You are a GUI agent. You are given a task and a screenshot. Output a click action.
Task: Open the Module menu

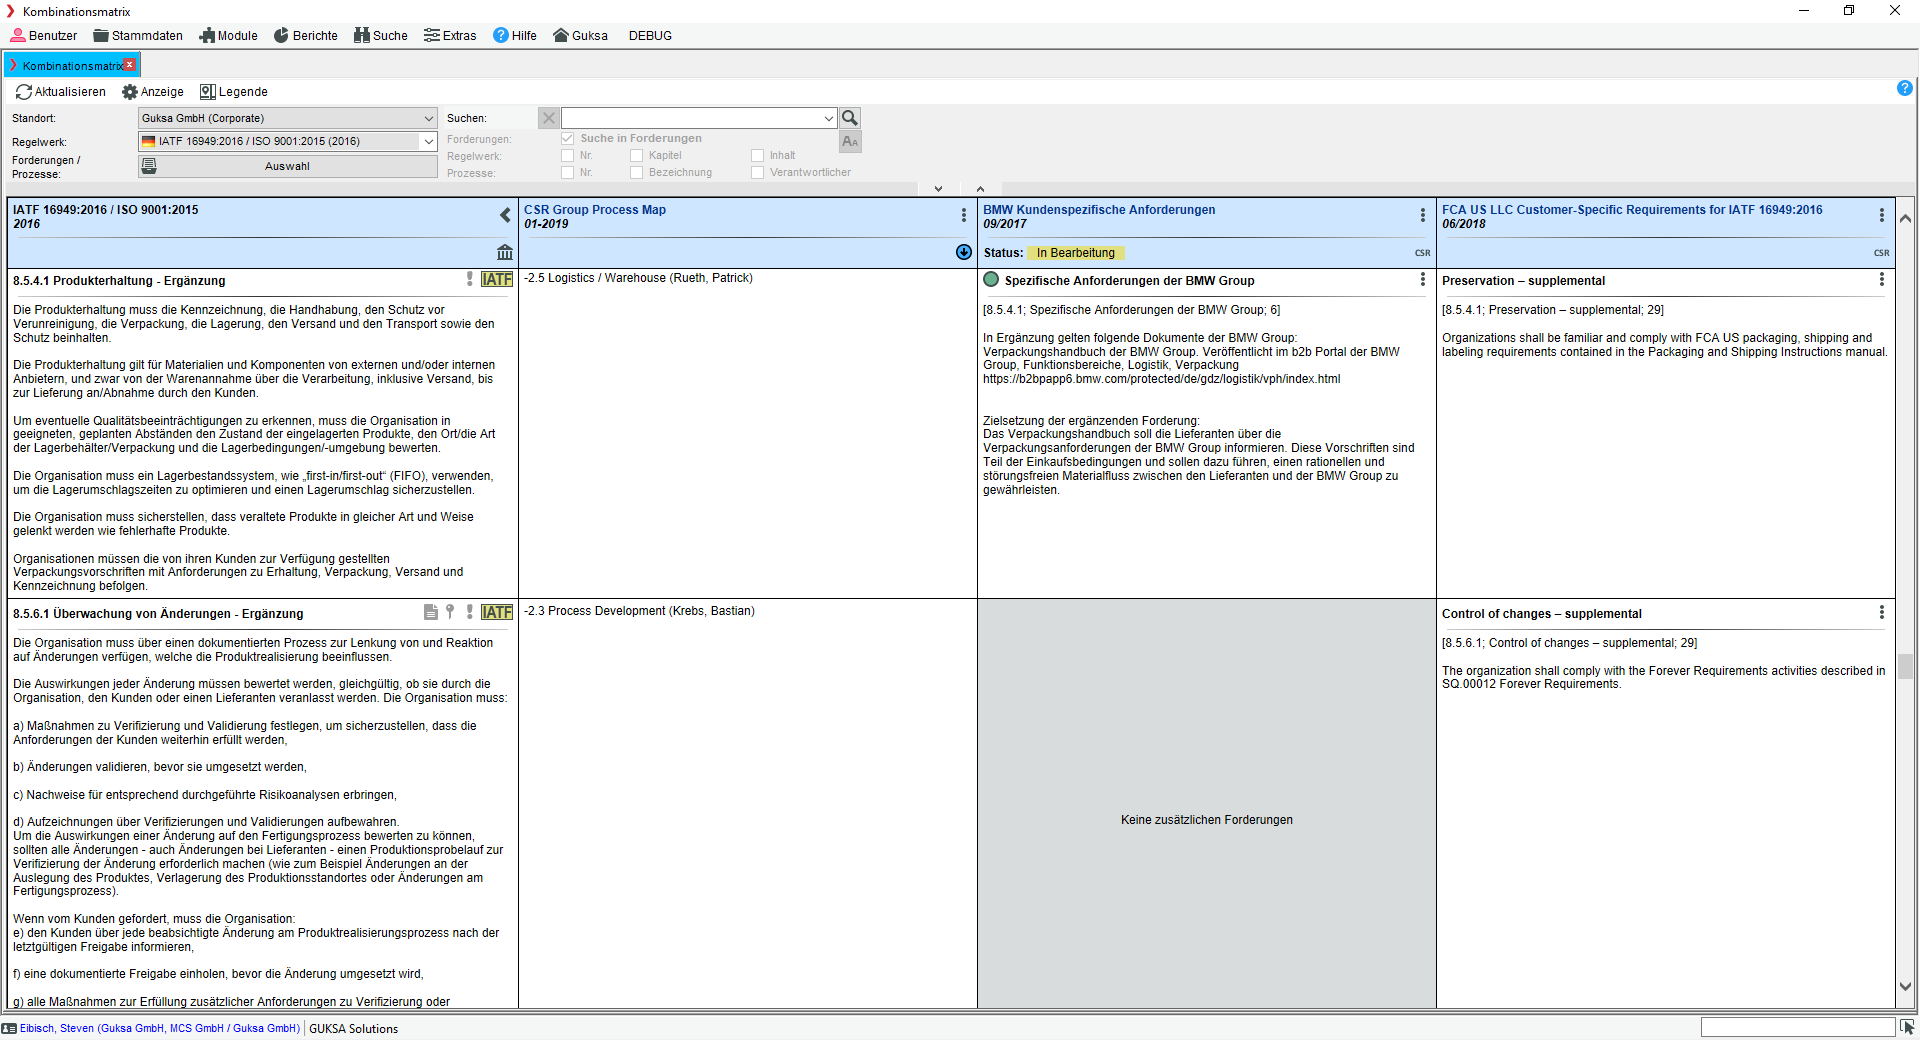pos(228,35)
